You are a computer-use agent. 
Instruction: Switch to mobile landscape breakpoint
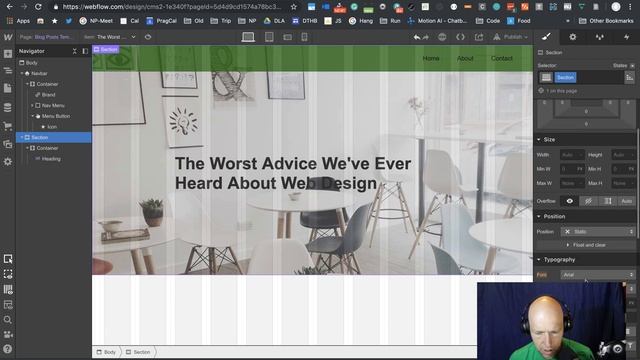[x=287, y=37]
